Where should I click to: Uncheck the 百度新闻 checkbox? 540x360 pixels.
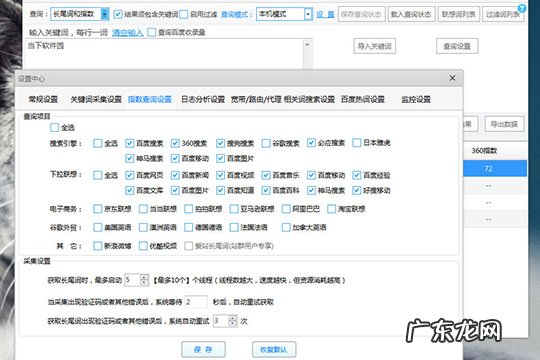[x=175, y=175]
